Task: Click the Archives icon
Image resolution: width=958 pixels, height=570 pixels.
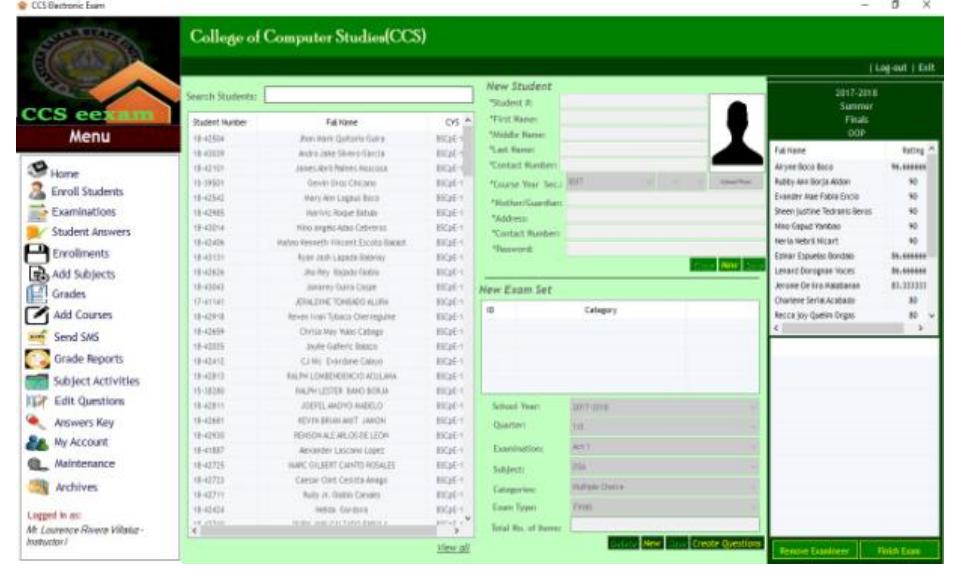Action: pyautogui.click(x=38, y=487)
